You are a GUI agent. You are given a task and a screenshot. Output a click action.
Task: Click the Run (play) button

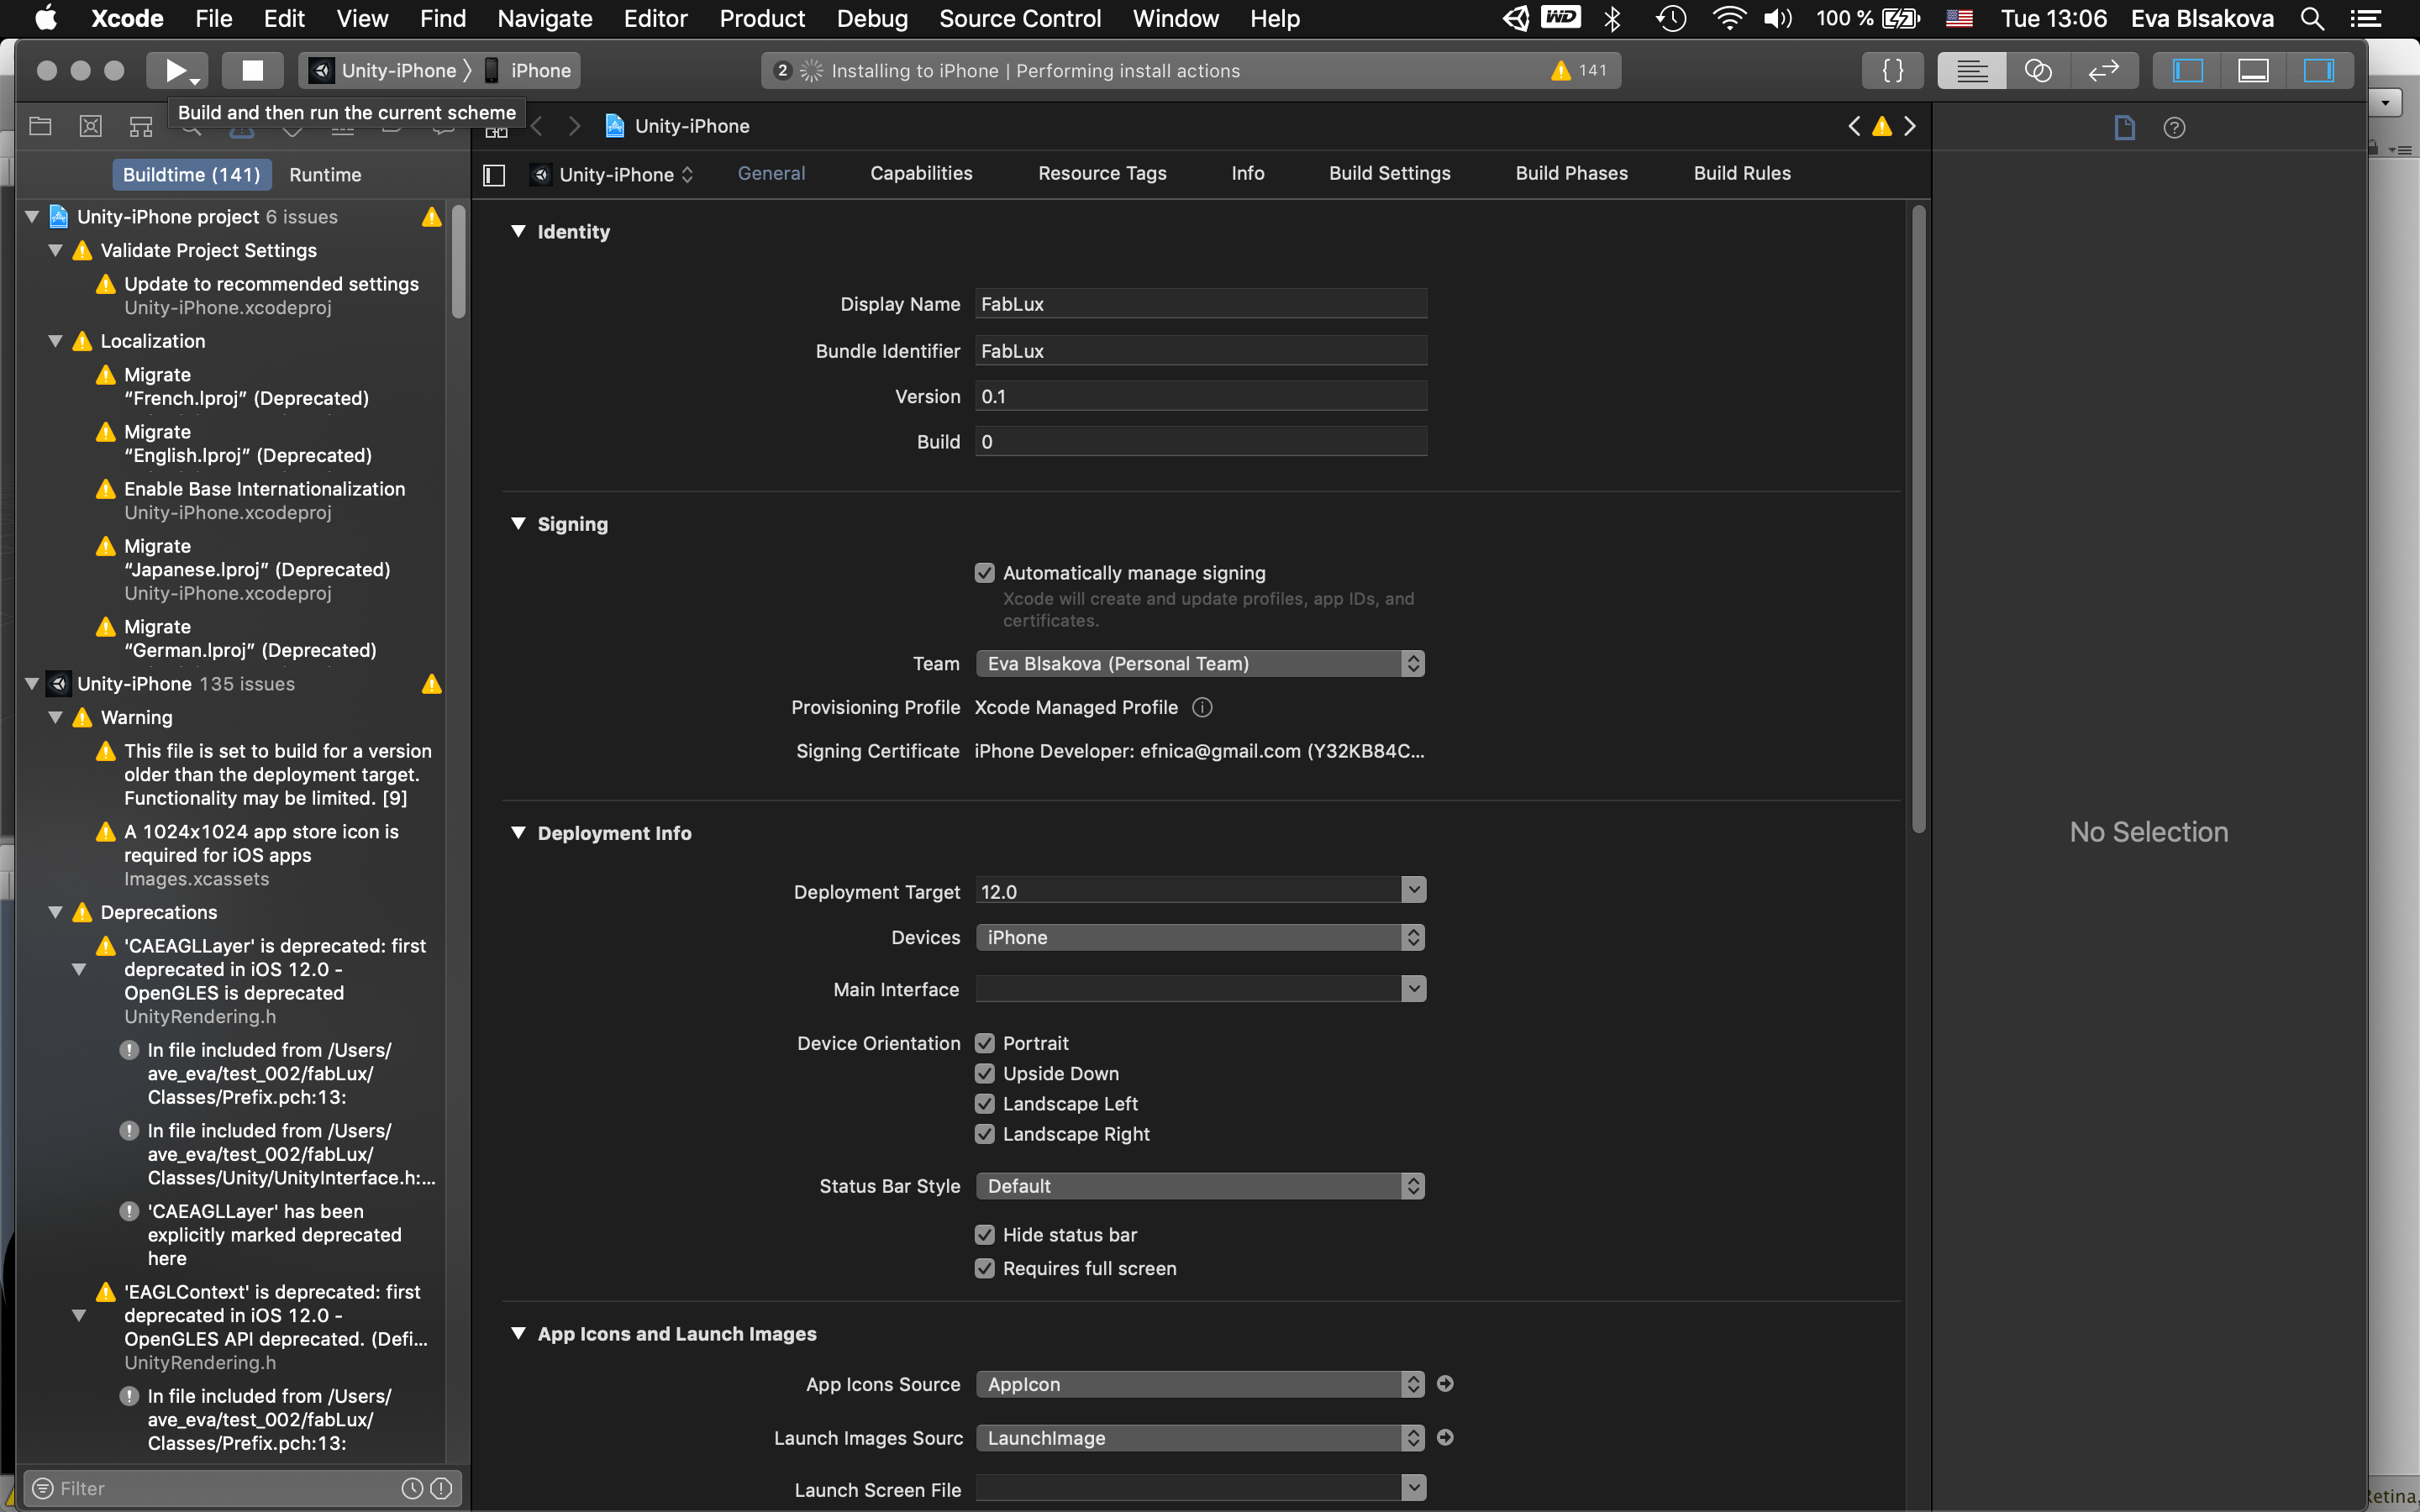[x=176, y=70]
